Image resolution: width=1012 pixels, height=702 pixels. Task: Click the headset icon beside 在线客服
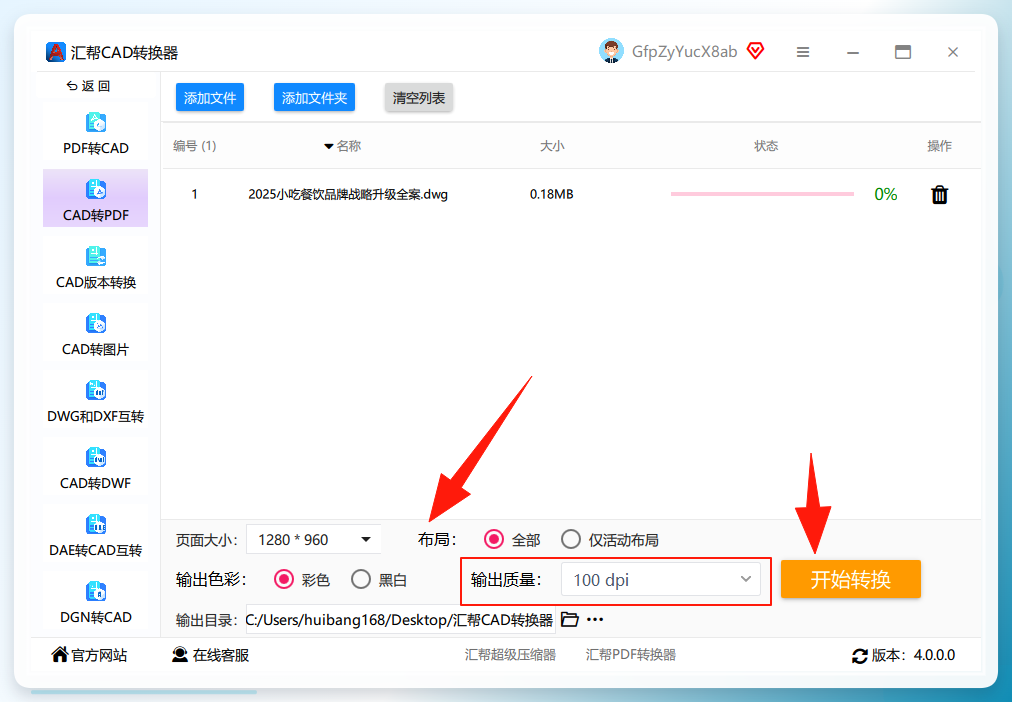pyautogui.click(x=179, y=655)
